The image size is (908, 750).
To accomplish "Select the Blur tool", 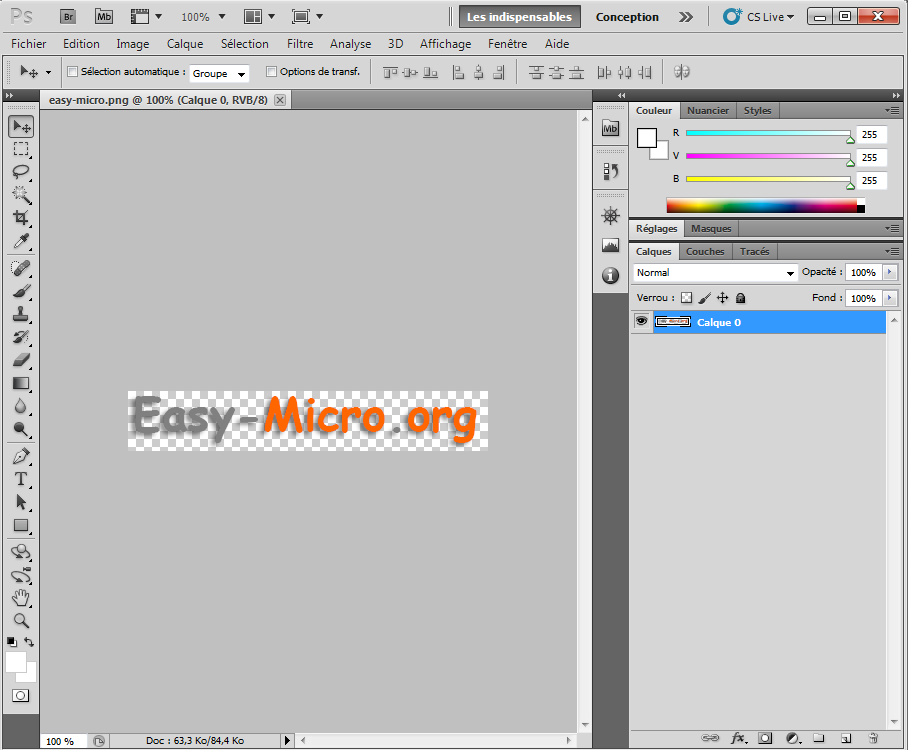I will [21, 406].
